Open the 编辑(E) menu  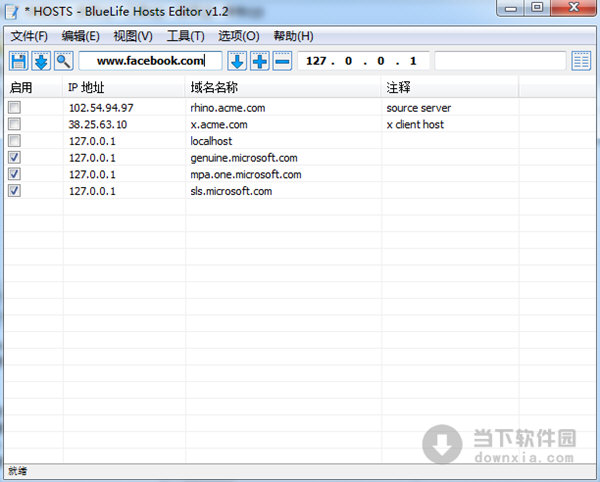pos(81,36)
